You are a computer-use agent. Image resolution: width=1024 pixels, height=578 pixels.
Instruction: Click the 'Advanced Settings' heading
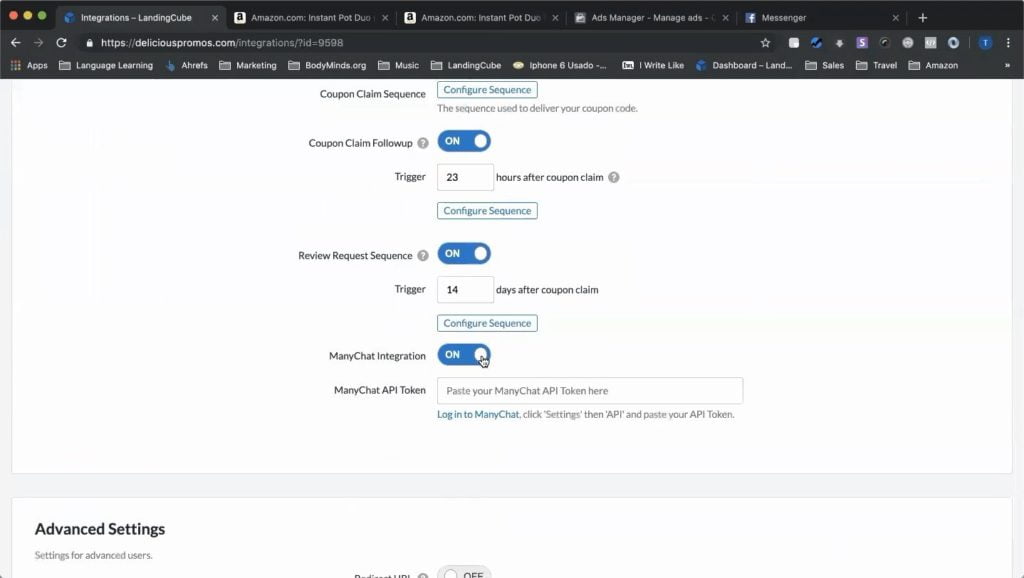tap(100, 528)
